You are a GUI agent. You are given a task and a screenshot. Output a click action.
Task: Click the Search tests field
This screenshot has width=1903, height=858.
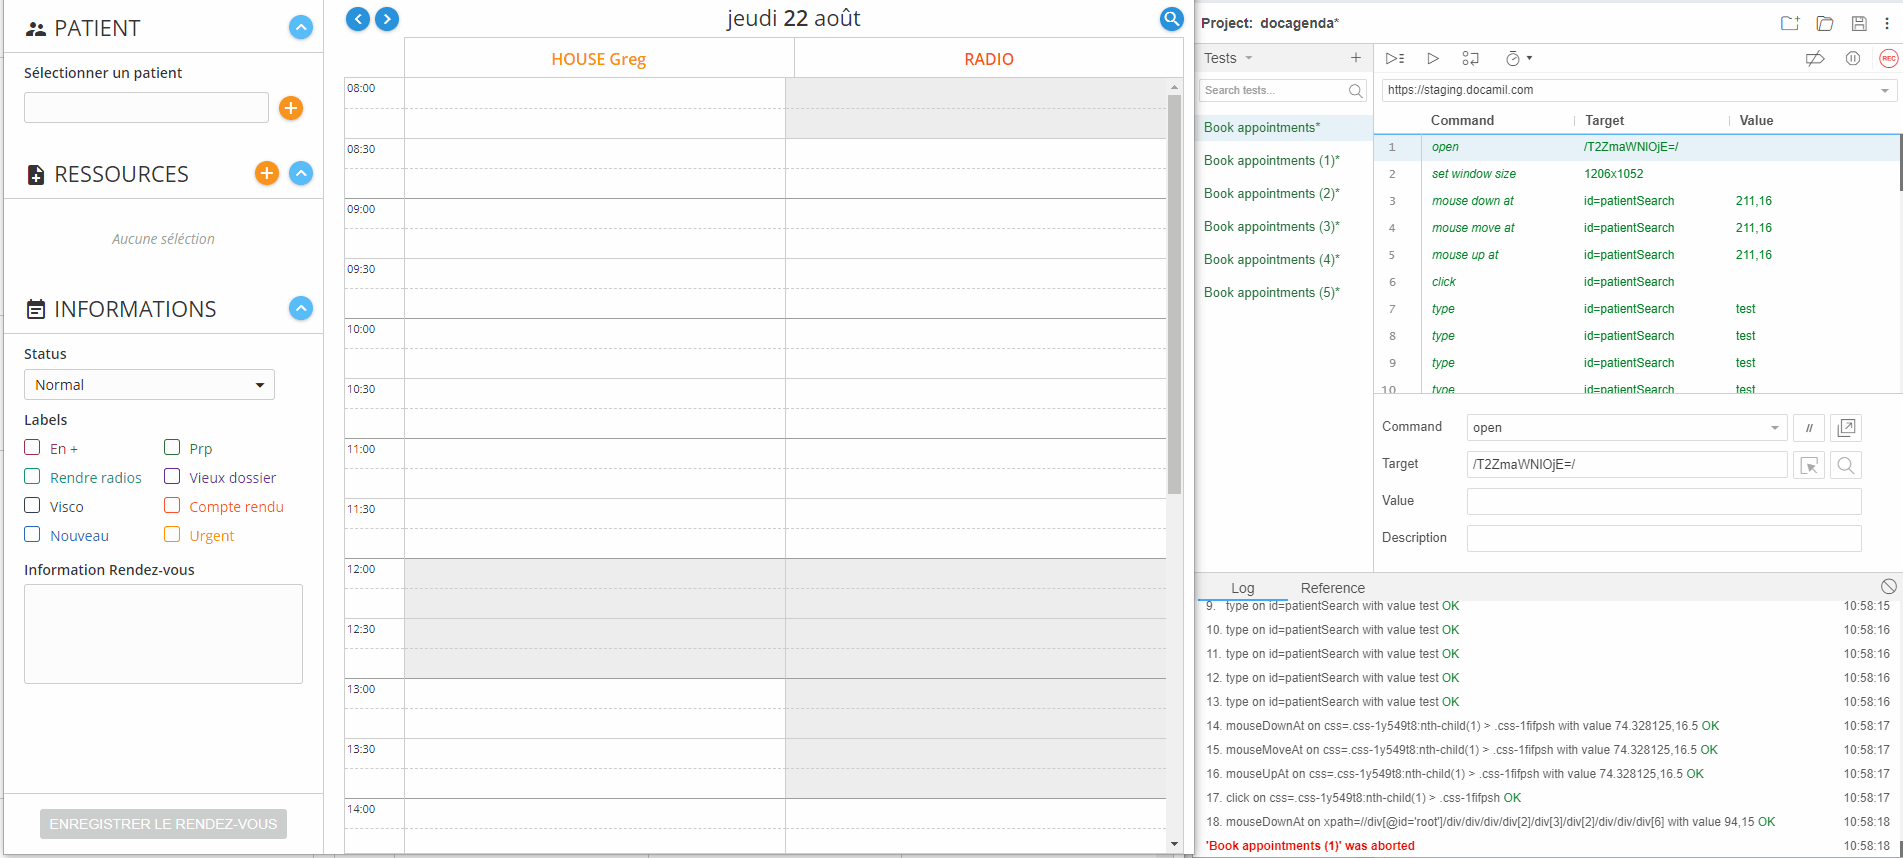coord(1283,90)
